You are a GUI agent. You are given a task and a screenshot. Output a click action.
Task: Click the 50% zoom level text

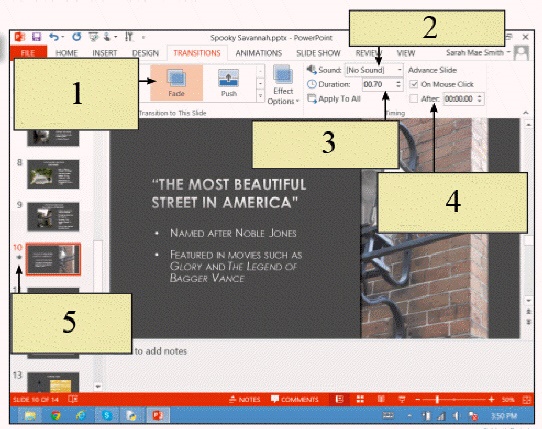(x=508, y=400)
